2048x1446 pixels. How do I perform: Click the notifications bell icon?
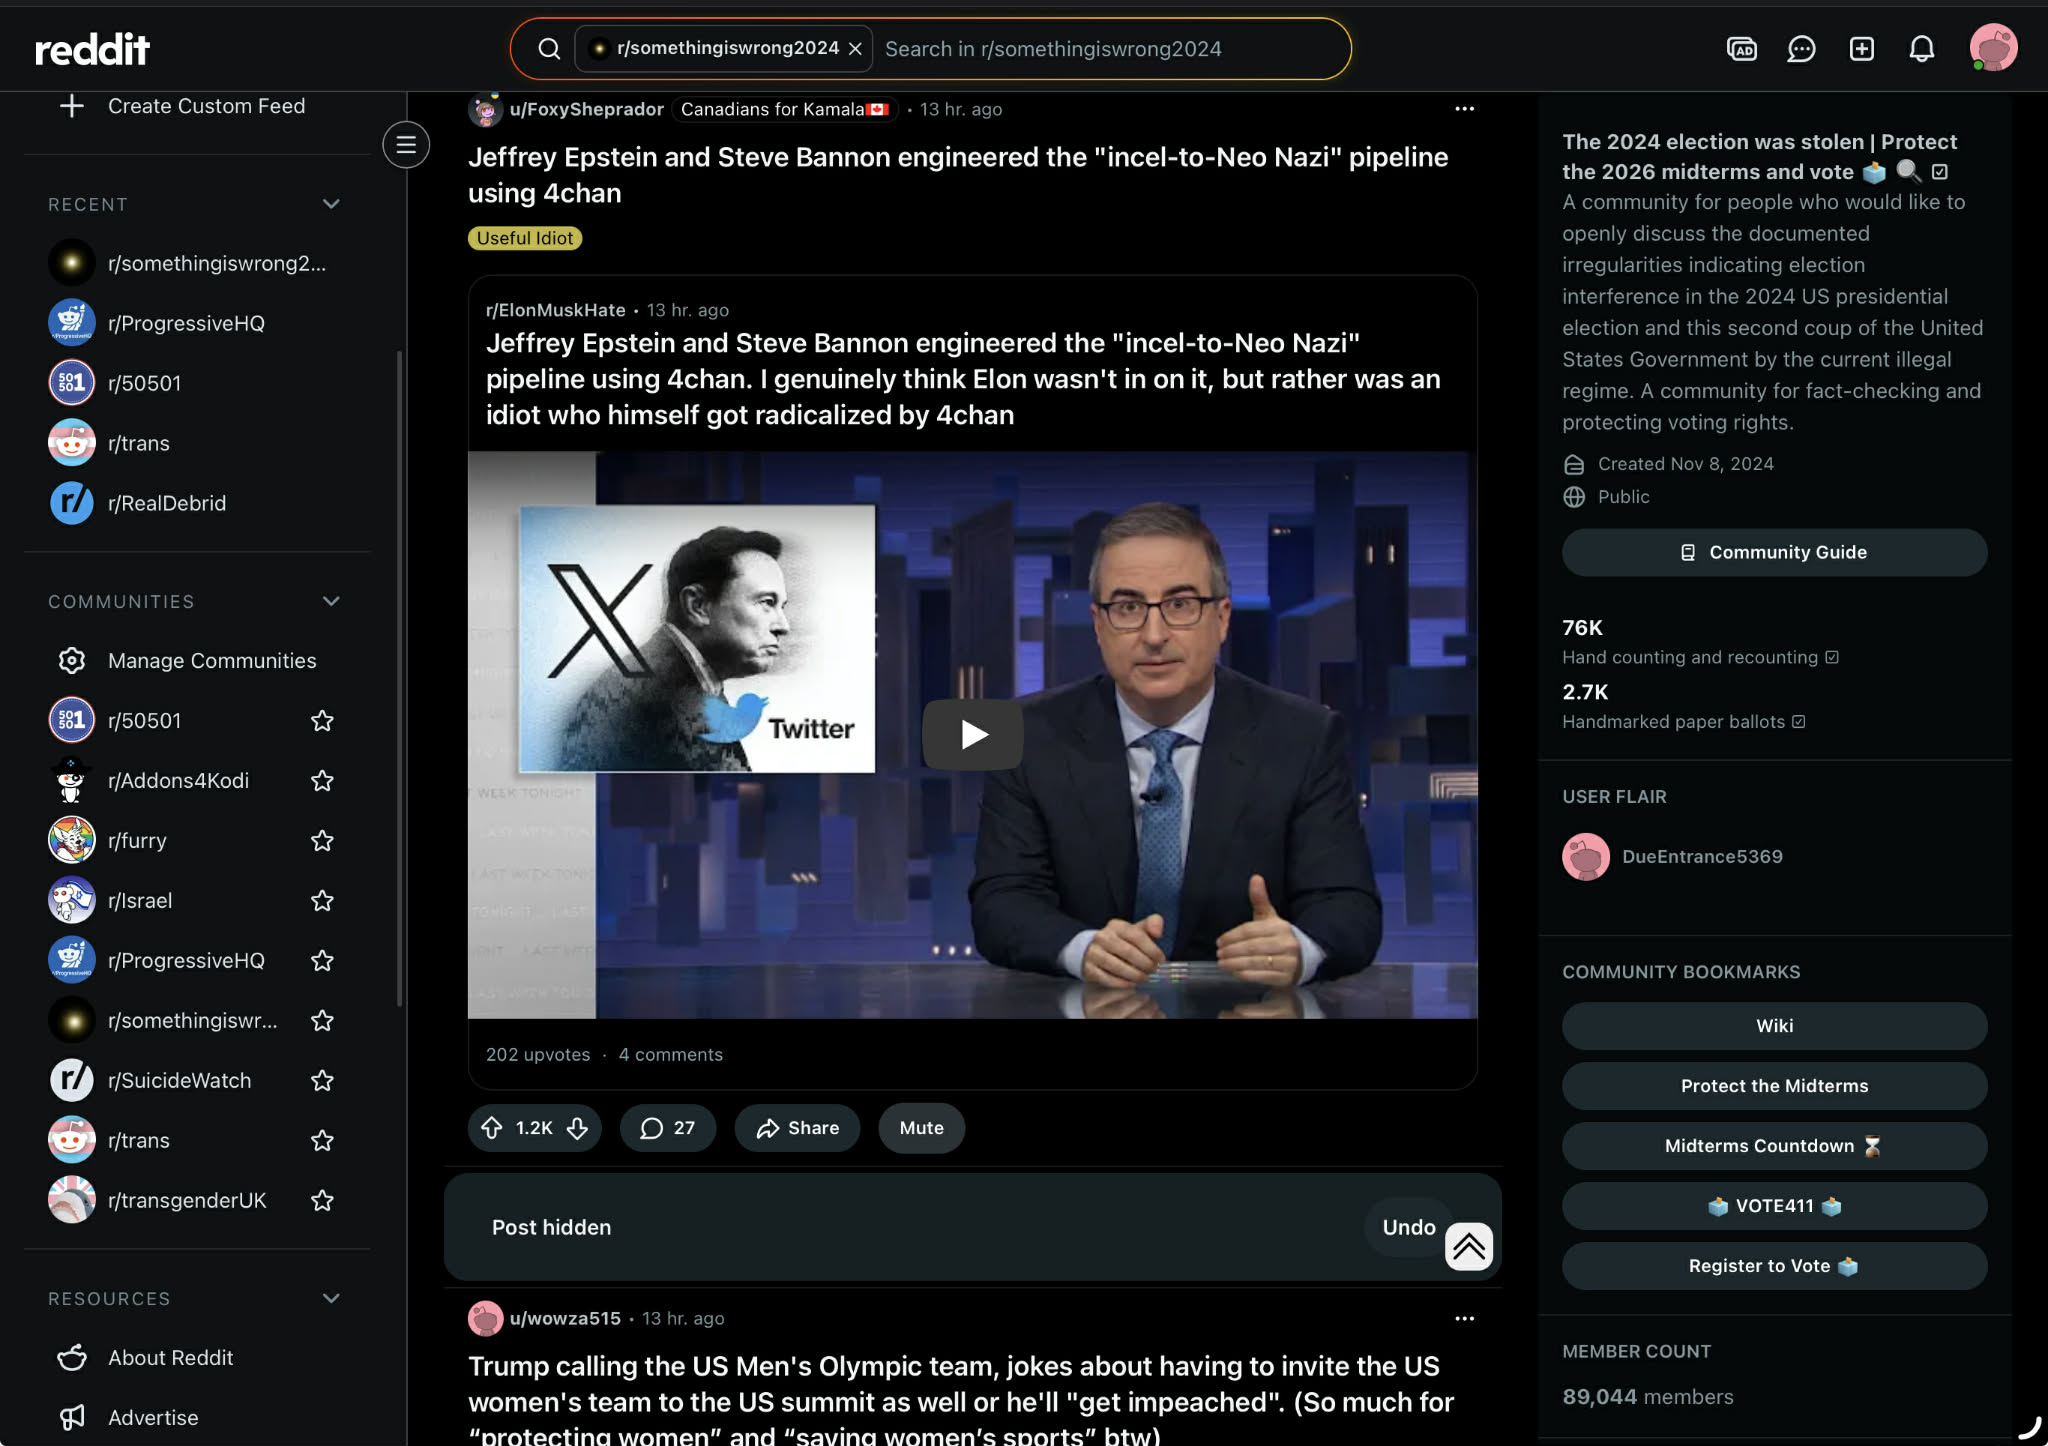(x=1921, y=49)
